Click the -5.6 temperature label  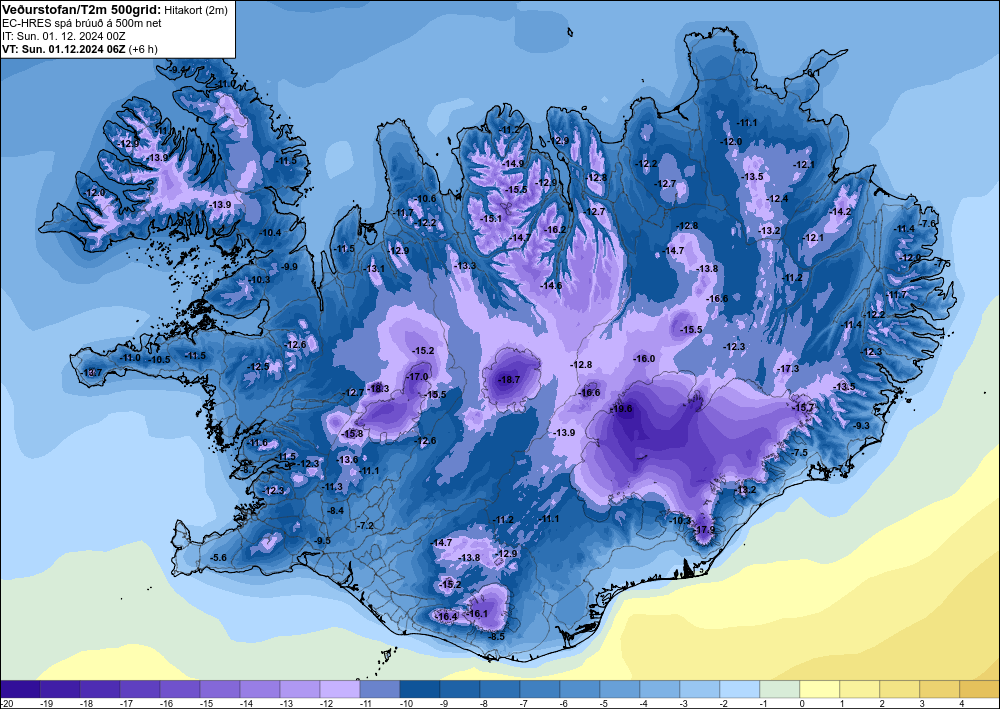pos(218,557)
